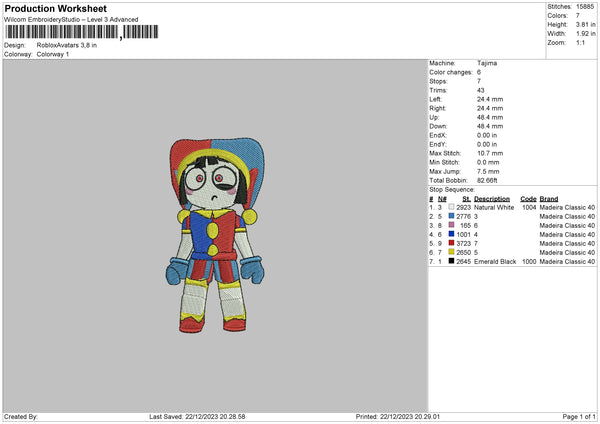The width and height of the screenshot is (600, 424).
Task: Click the Up value 48.4 mm
Action: [490, 117]
